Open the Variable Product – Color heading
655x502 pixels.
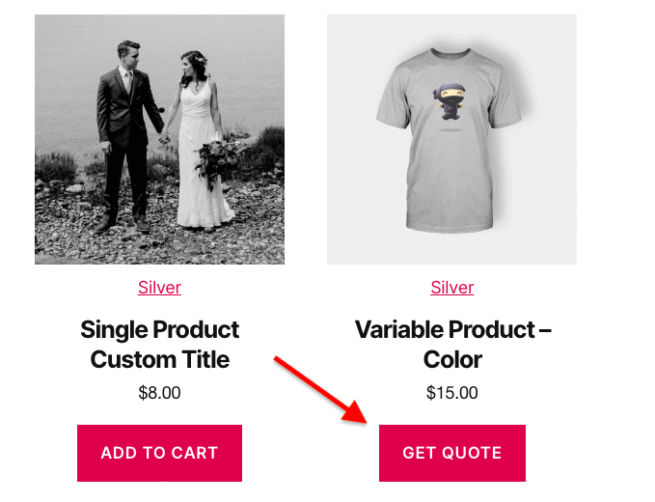click(x=452, y=344)
